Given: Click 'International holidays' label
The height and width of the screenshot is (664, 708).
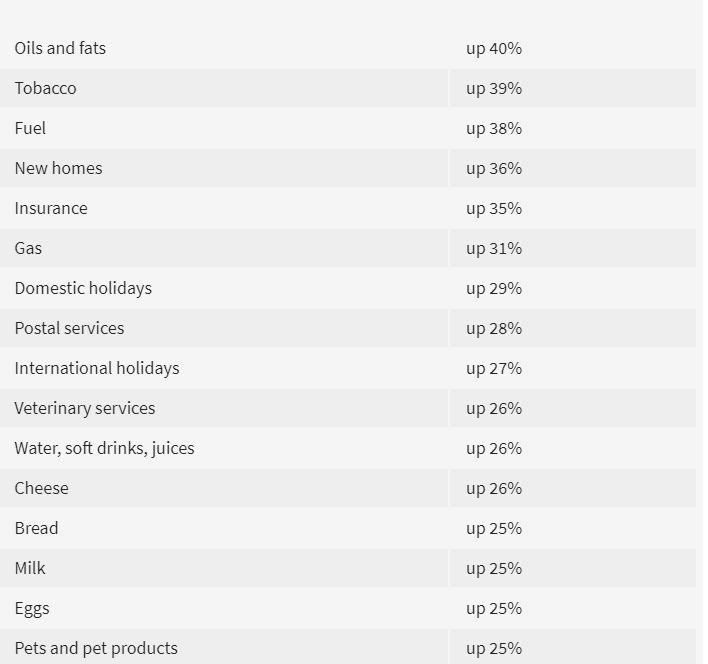Looking at the screenshot, I should 97,368.
